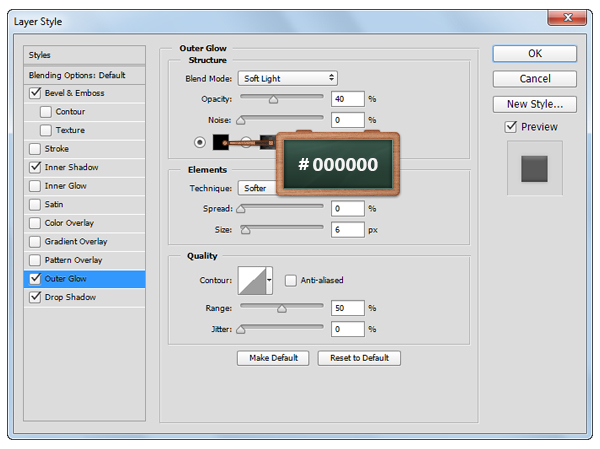600x449 pixels.
Task: Open the Blend Mode dropdown
Action: coord(287,78)
